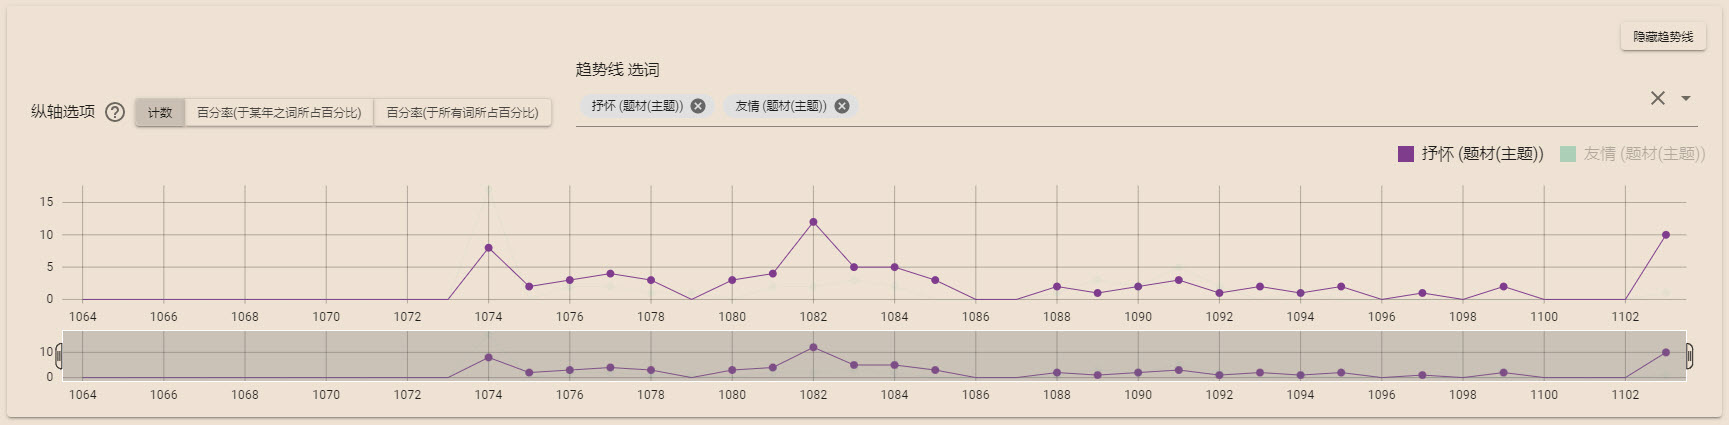The width and height of the screenshot is (1729, 425).
Task: Click the 隐藏趋势线 button
Action: (x=1663, y=37)
